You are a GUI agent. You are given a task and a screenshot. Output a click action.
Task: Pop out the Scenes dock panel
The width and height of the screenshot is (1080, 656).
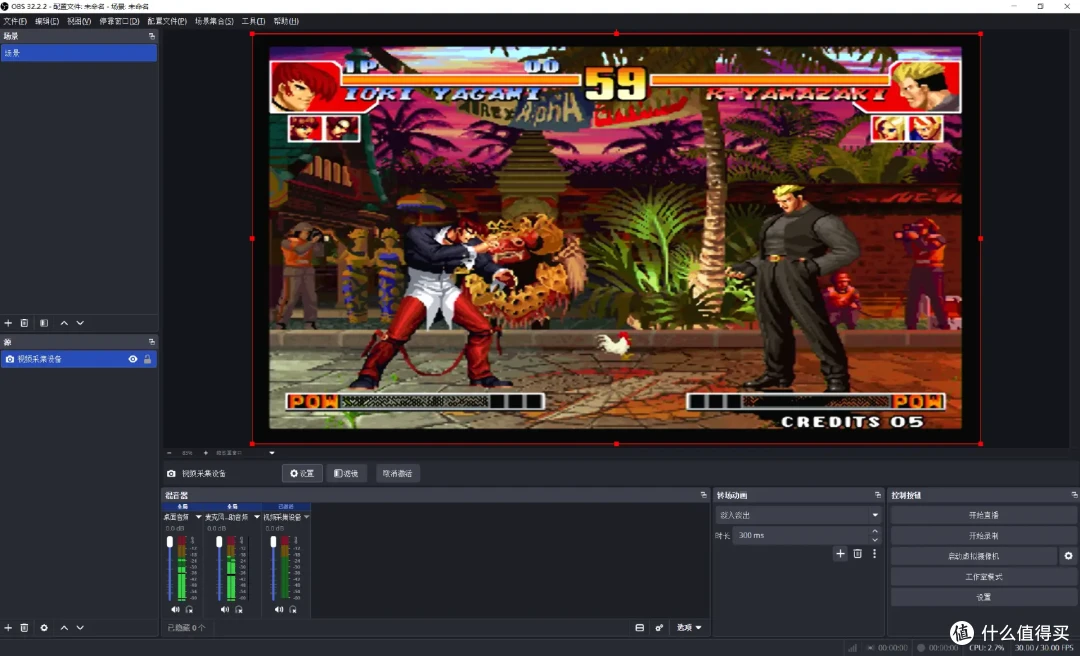click(x=152, y=36)
